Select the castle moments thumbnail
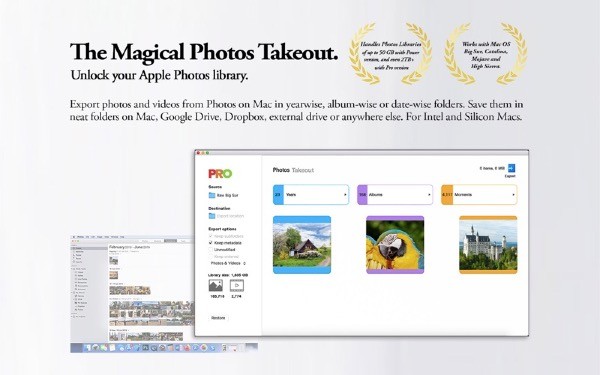The image size is (600, 375). pyautogui.click(x=488, y=245)
